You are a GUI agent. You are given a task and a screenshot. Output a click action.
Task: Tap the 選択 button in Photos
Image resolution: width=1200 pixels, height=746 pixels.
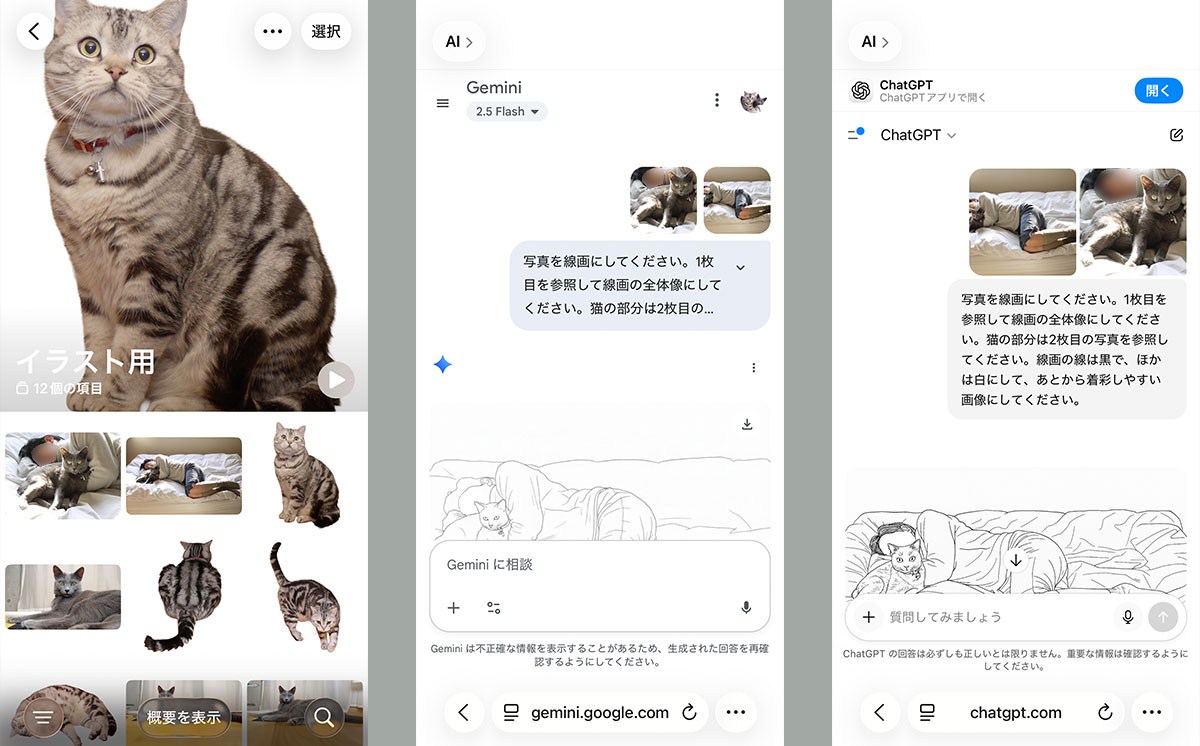326,31
